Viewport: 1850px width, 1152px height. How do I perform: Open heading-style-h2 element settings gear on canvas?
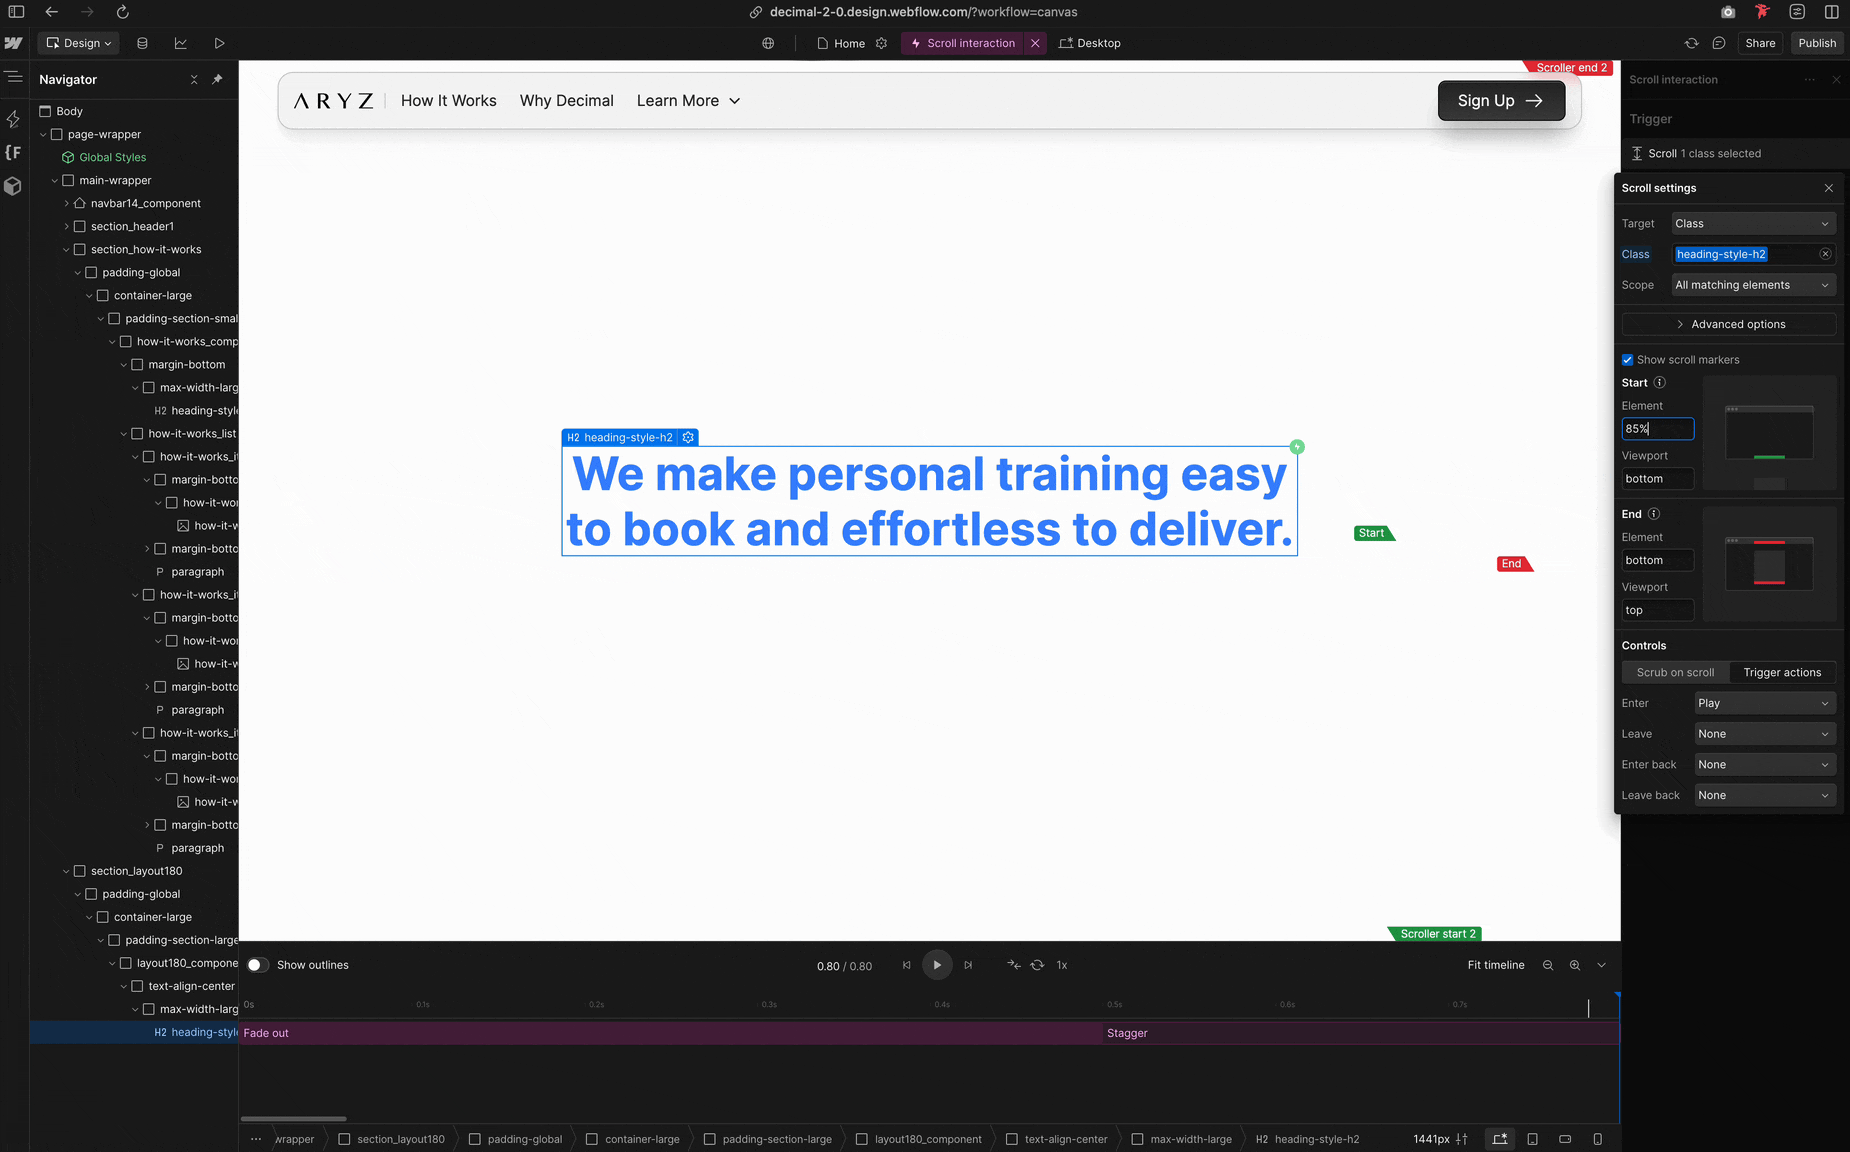click(688, 437)
